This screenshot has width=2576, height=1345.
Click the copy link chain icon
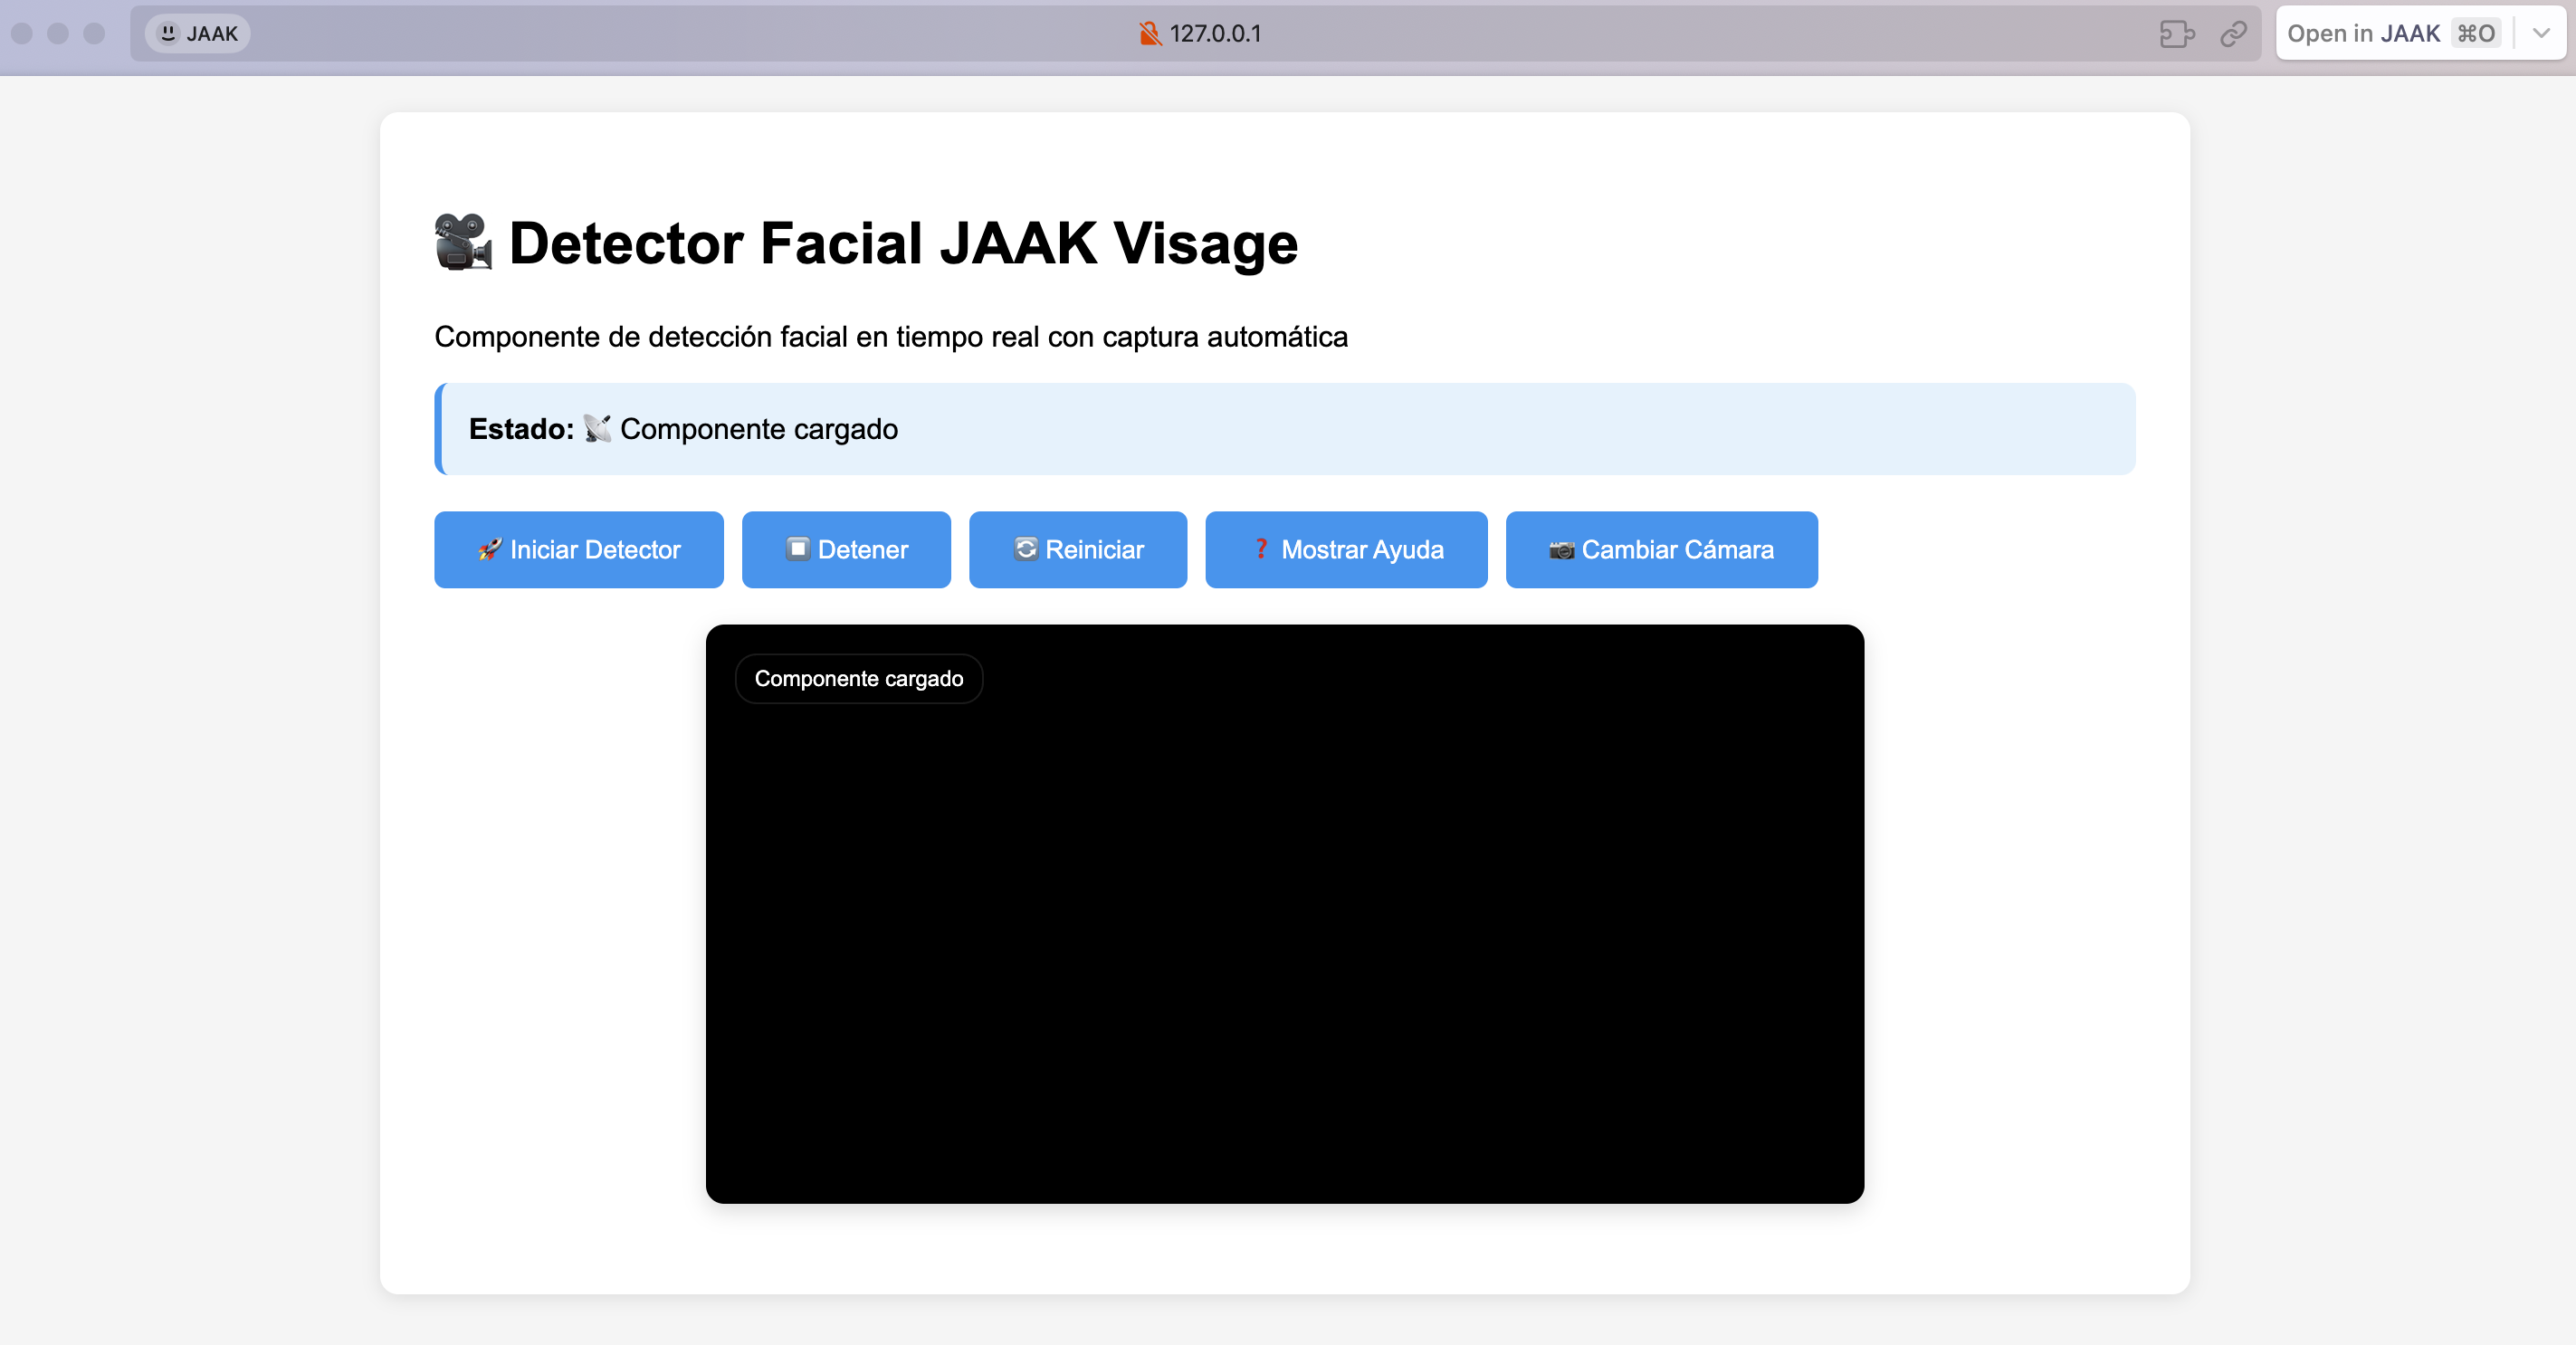(x=2233, y=34)
